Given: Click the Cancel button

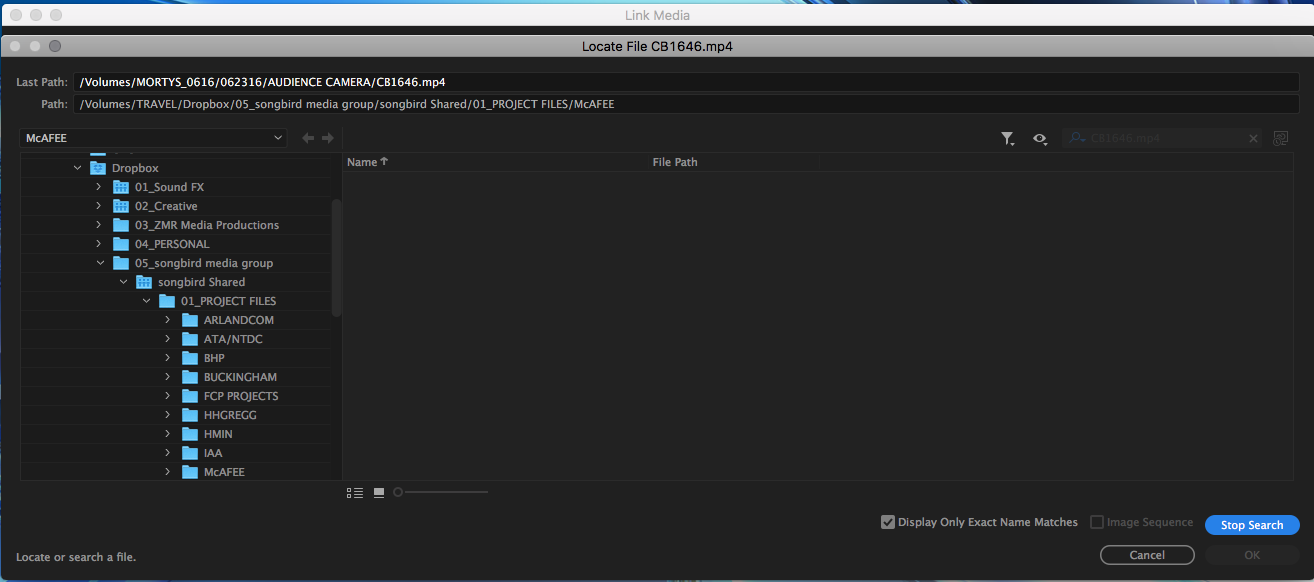Looking at the screenshot, I should pos(1147,555).
